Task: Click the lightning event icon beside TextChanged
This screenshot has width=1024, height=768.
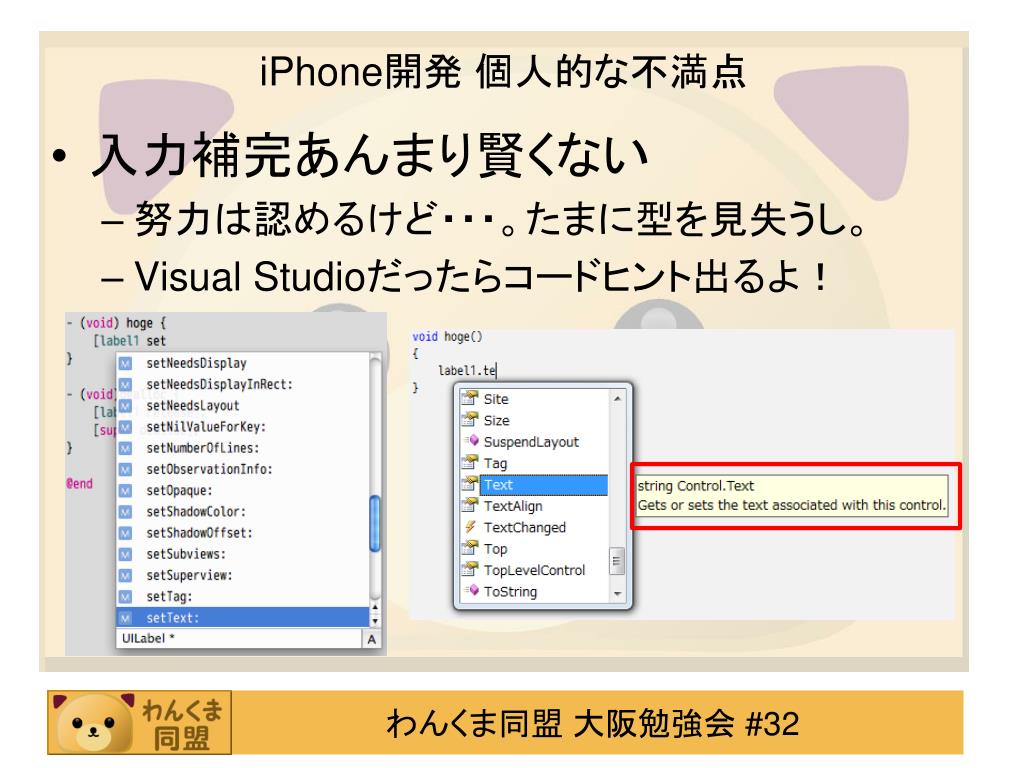Action: coord(470,526)
